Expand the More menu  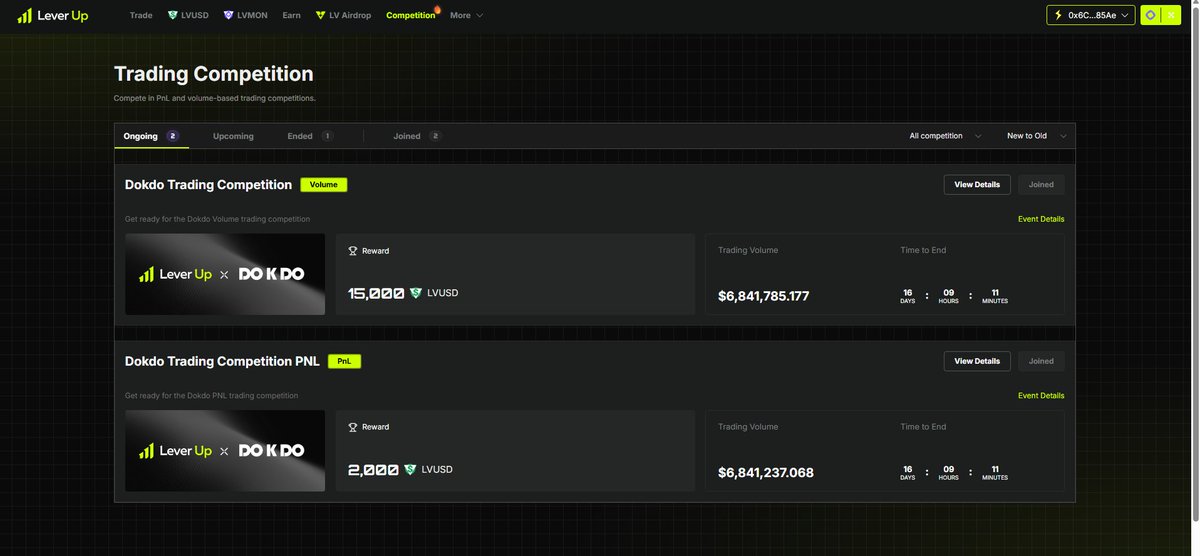click(467, 15)
